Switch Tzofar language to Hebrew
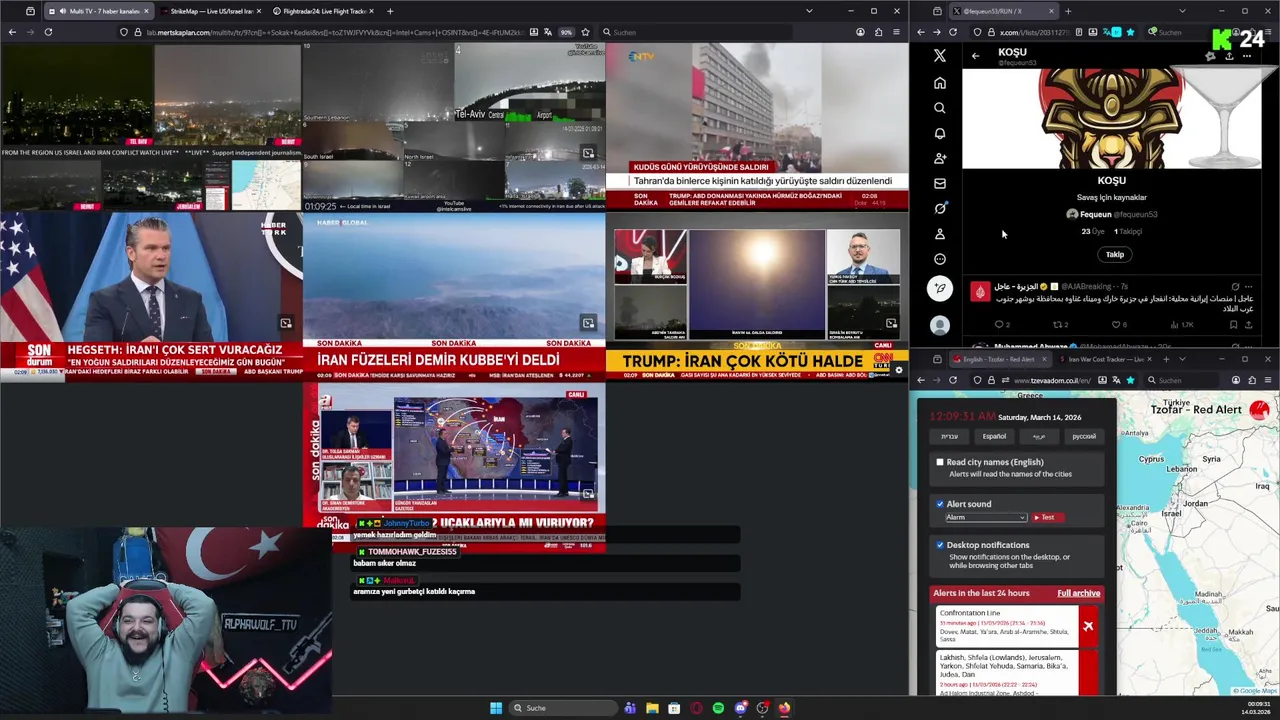The height and width of the screenshot is (720, 1280). (x=949, y=436)
